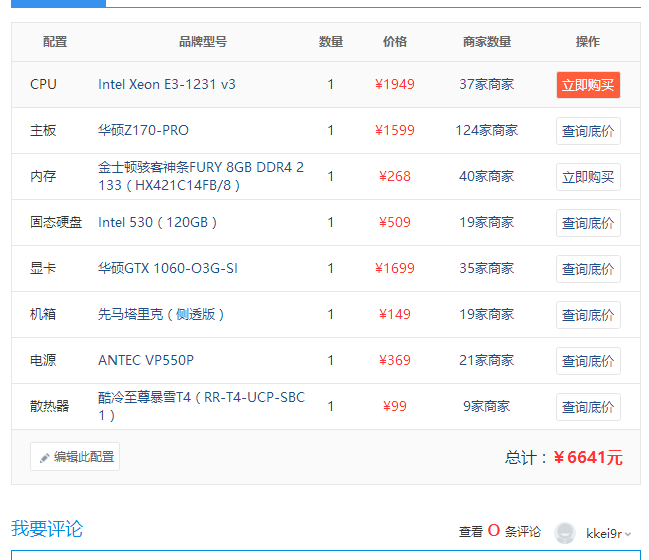Click 40家商家 in 内存 row
649x560 pixels.
(x=486, y=176)
